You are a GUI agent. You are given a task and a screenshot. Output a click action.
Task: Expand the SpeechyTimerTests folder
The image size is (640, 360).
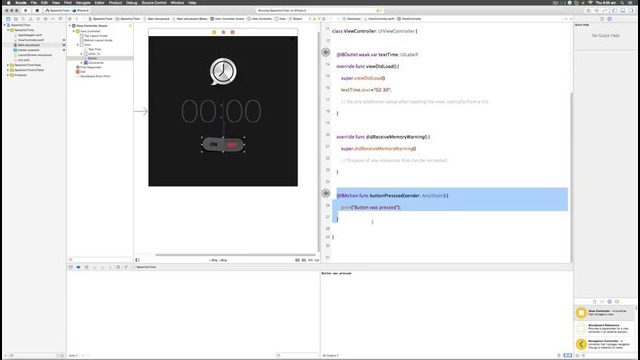pos(8,65)
